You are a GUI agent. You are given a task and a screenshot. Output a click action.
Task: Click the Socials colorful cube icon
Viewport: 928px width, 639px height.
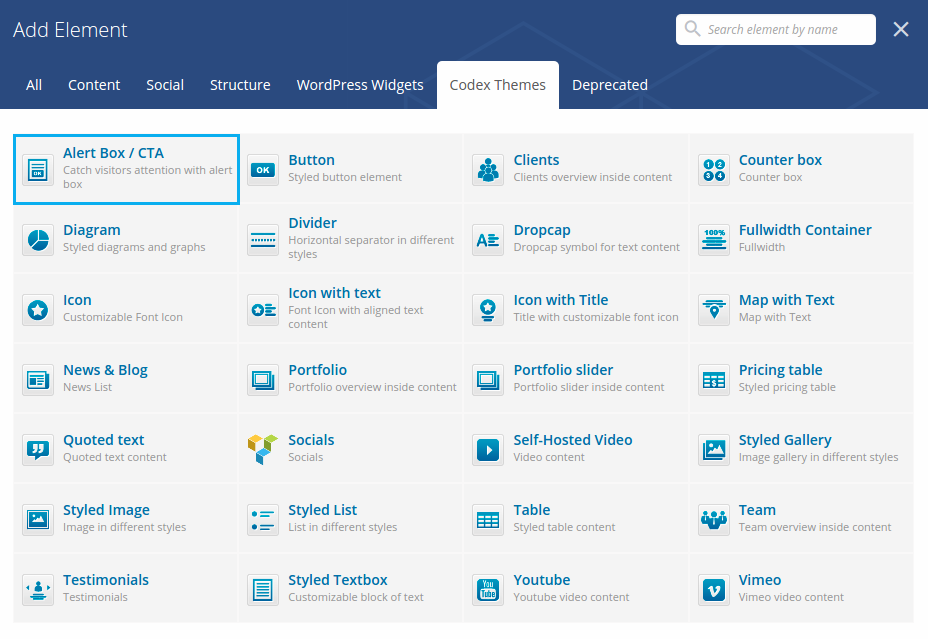[263, 450]
